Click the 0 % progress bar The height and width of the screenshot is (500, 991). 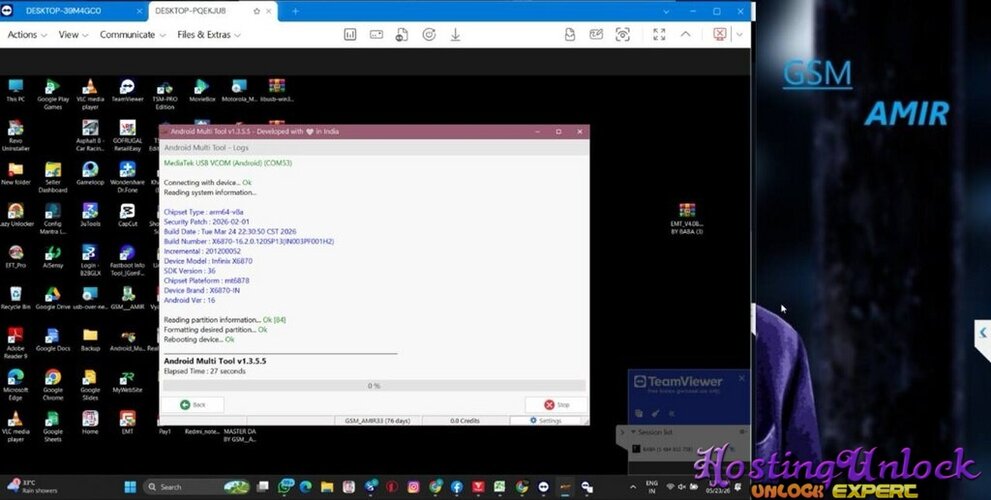pos(374,386)
